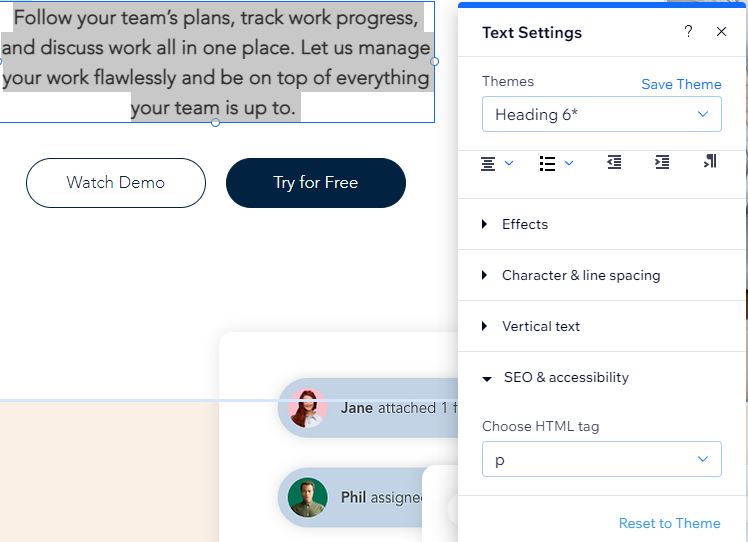This screenshot has width=748, height=542.
Task: Expand Character & line spacing section
Action: [580, 275]
